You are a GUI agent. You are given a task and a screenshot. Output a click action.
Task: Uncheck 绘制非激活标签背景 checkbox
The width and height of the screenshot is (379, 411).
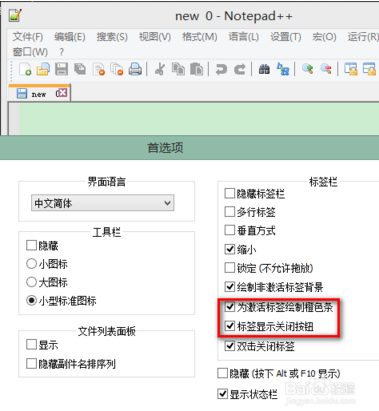pyautogui.click(x=230, y=286)
